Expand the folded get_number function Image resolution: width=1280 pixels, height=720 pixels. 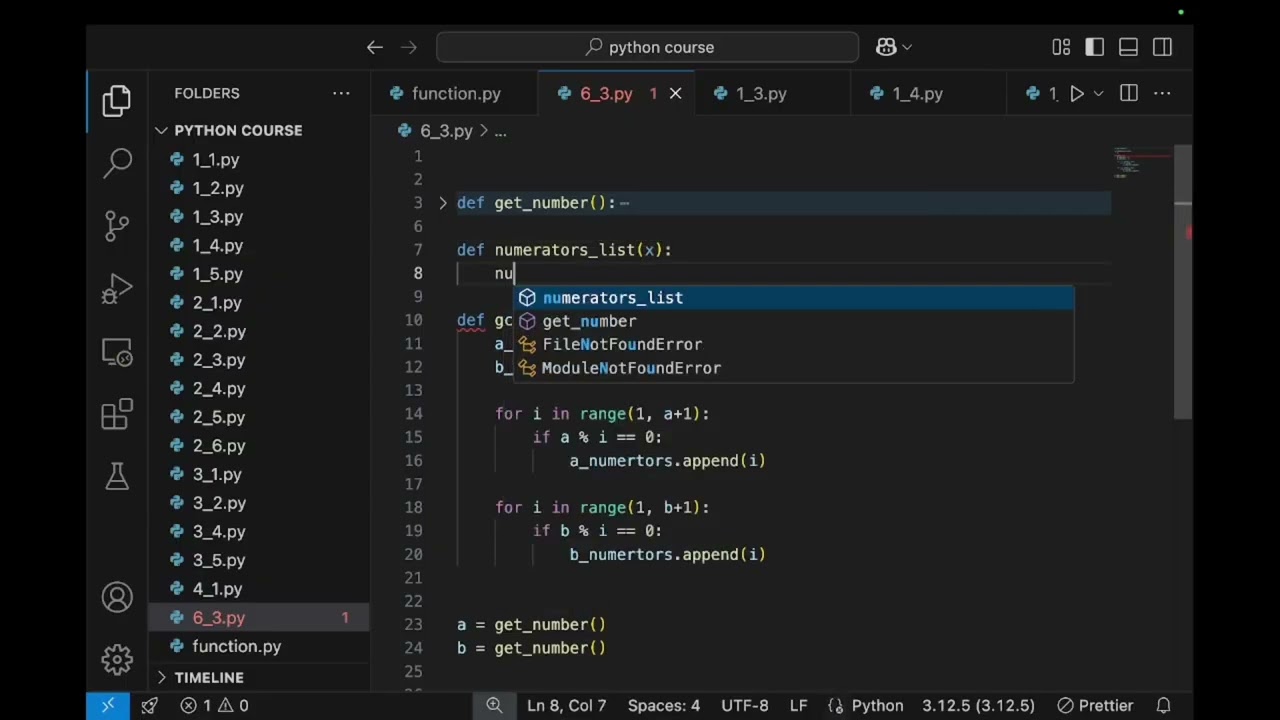[x=442, y=203]
